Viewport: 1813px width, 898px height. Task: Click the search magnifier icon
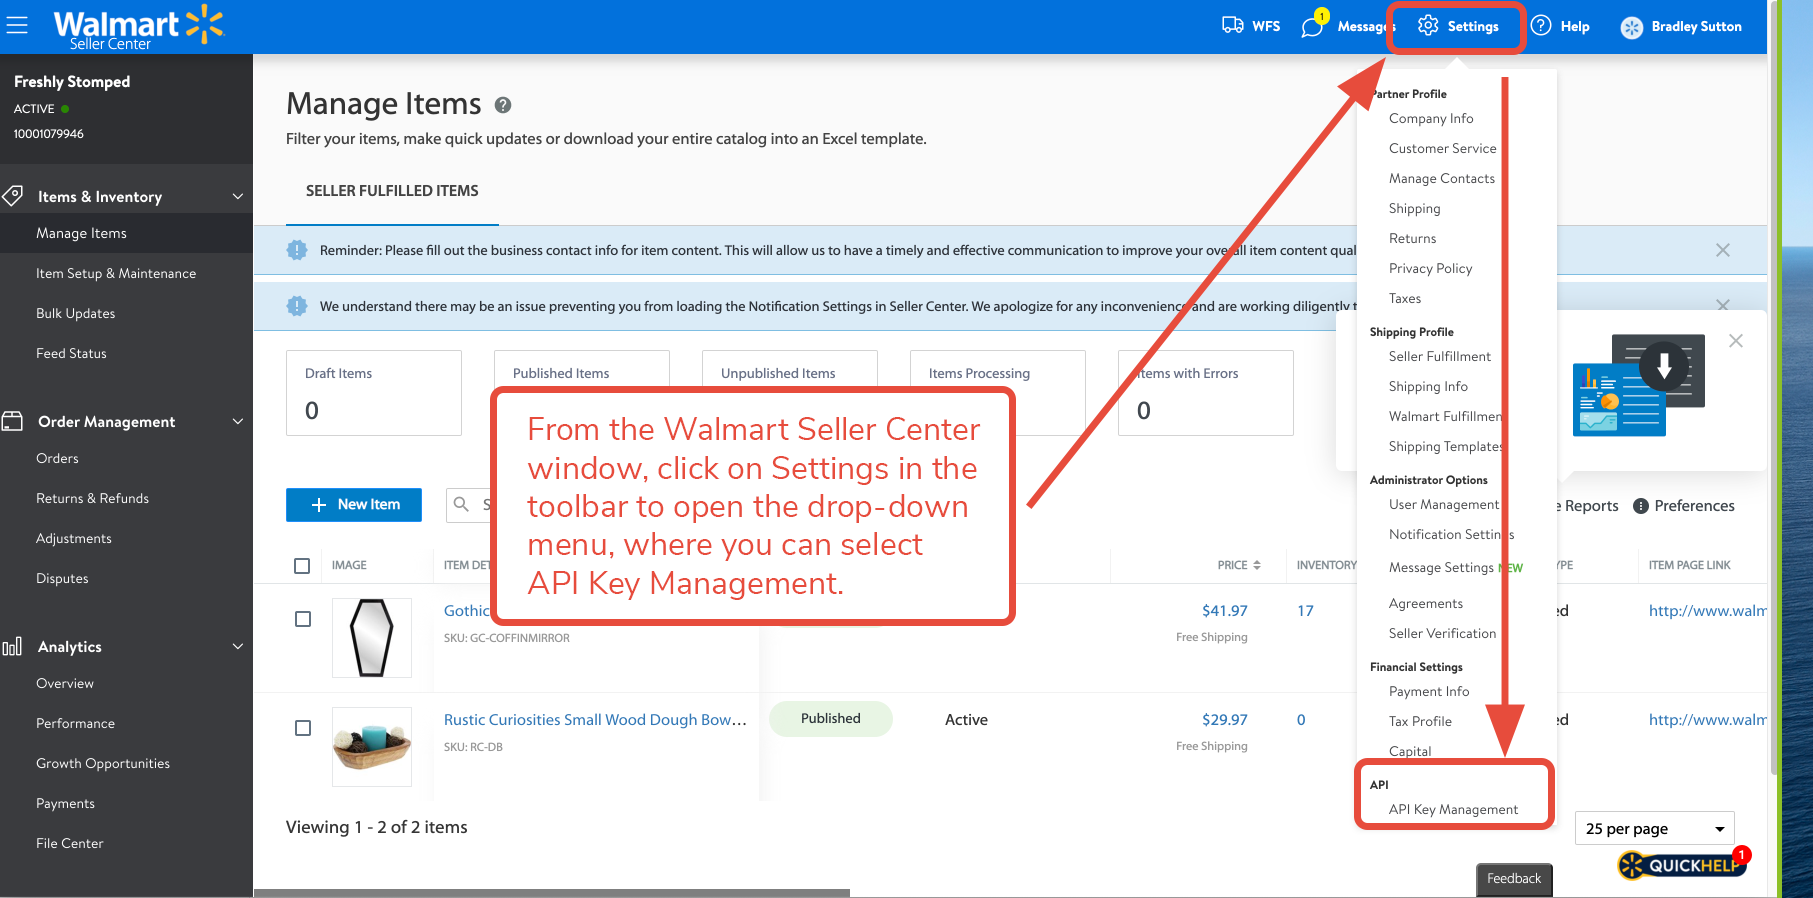pos(461,504)
